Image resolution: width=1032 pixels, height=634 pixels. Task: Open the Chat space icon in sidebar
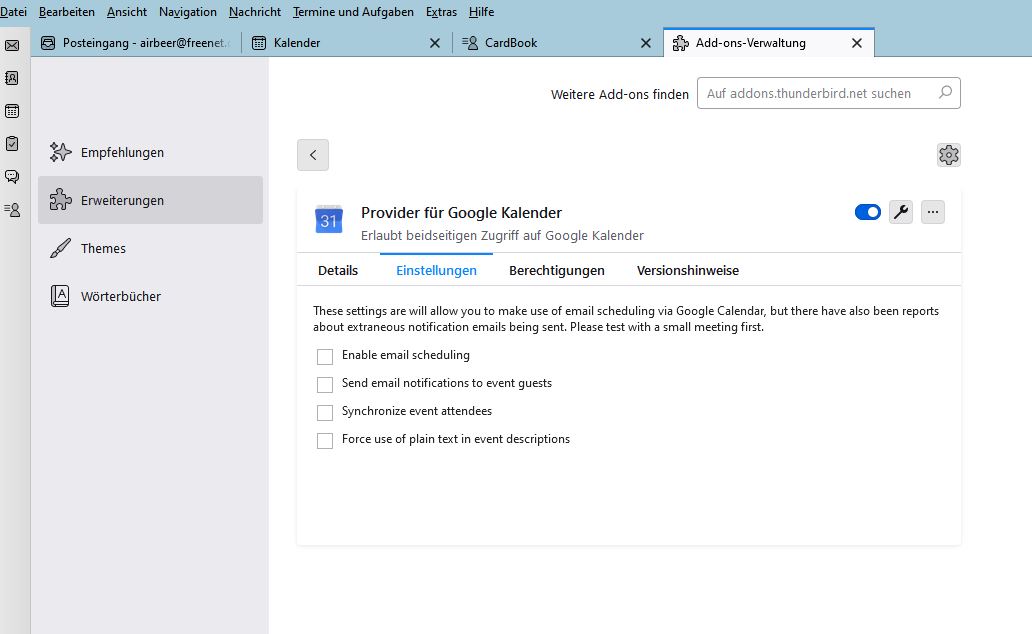[x=12, y=177]
